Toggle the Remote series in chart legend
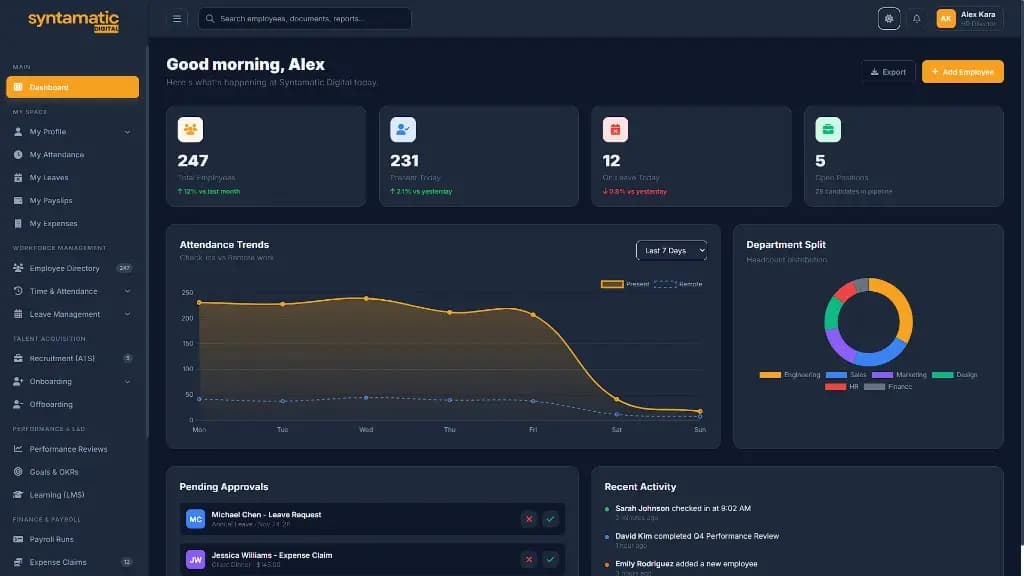 pyautogui.click(x=678, y=284)
